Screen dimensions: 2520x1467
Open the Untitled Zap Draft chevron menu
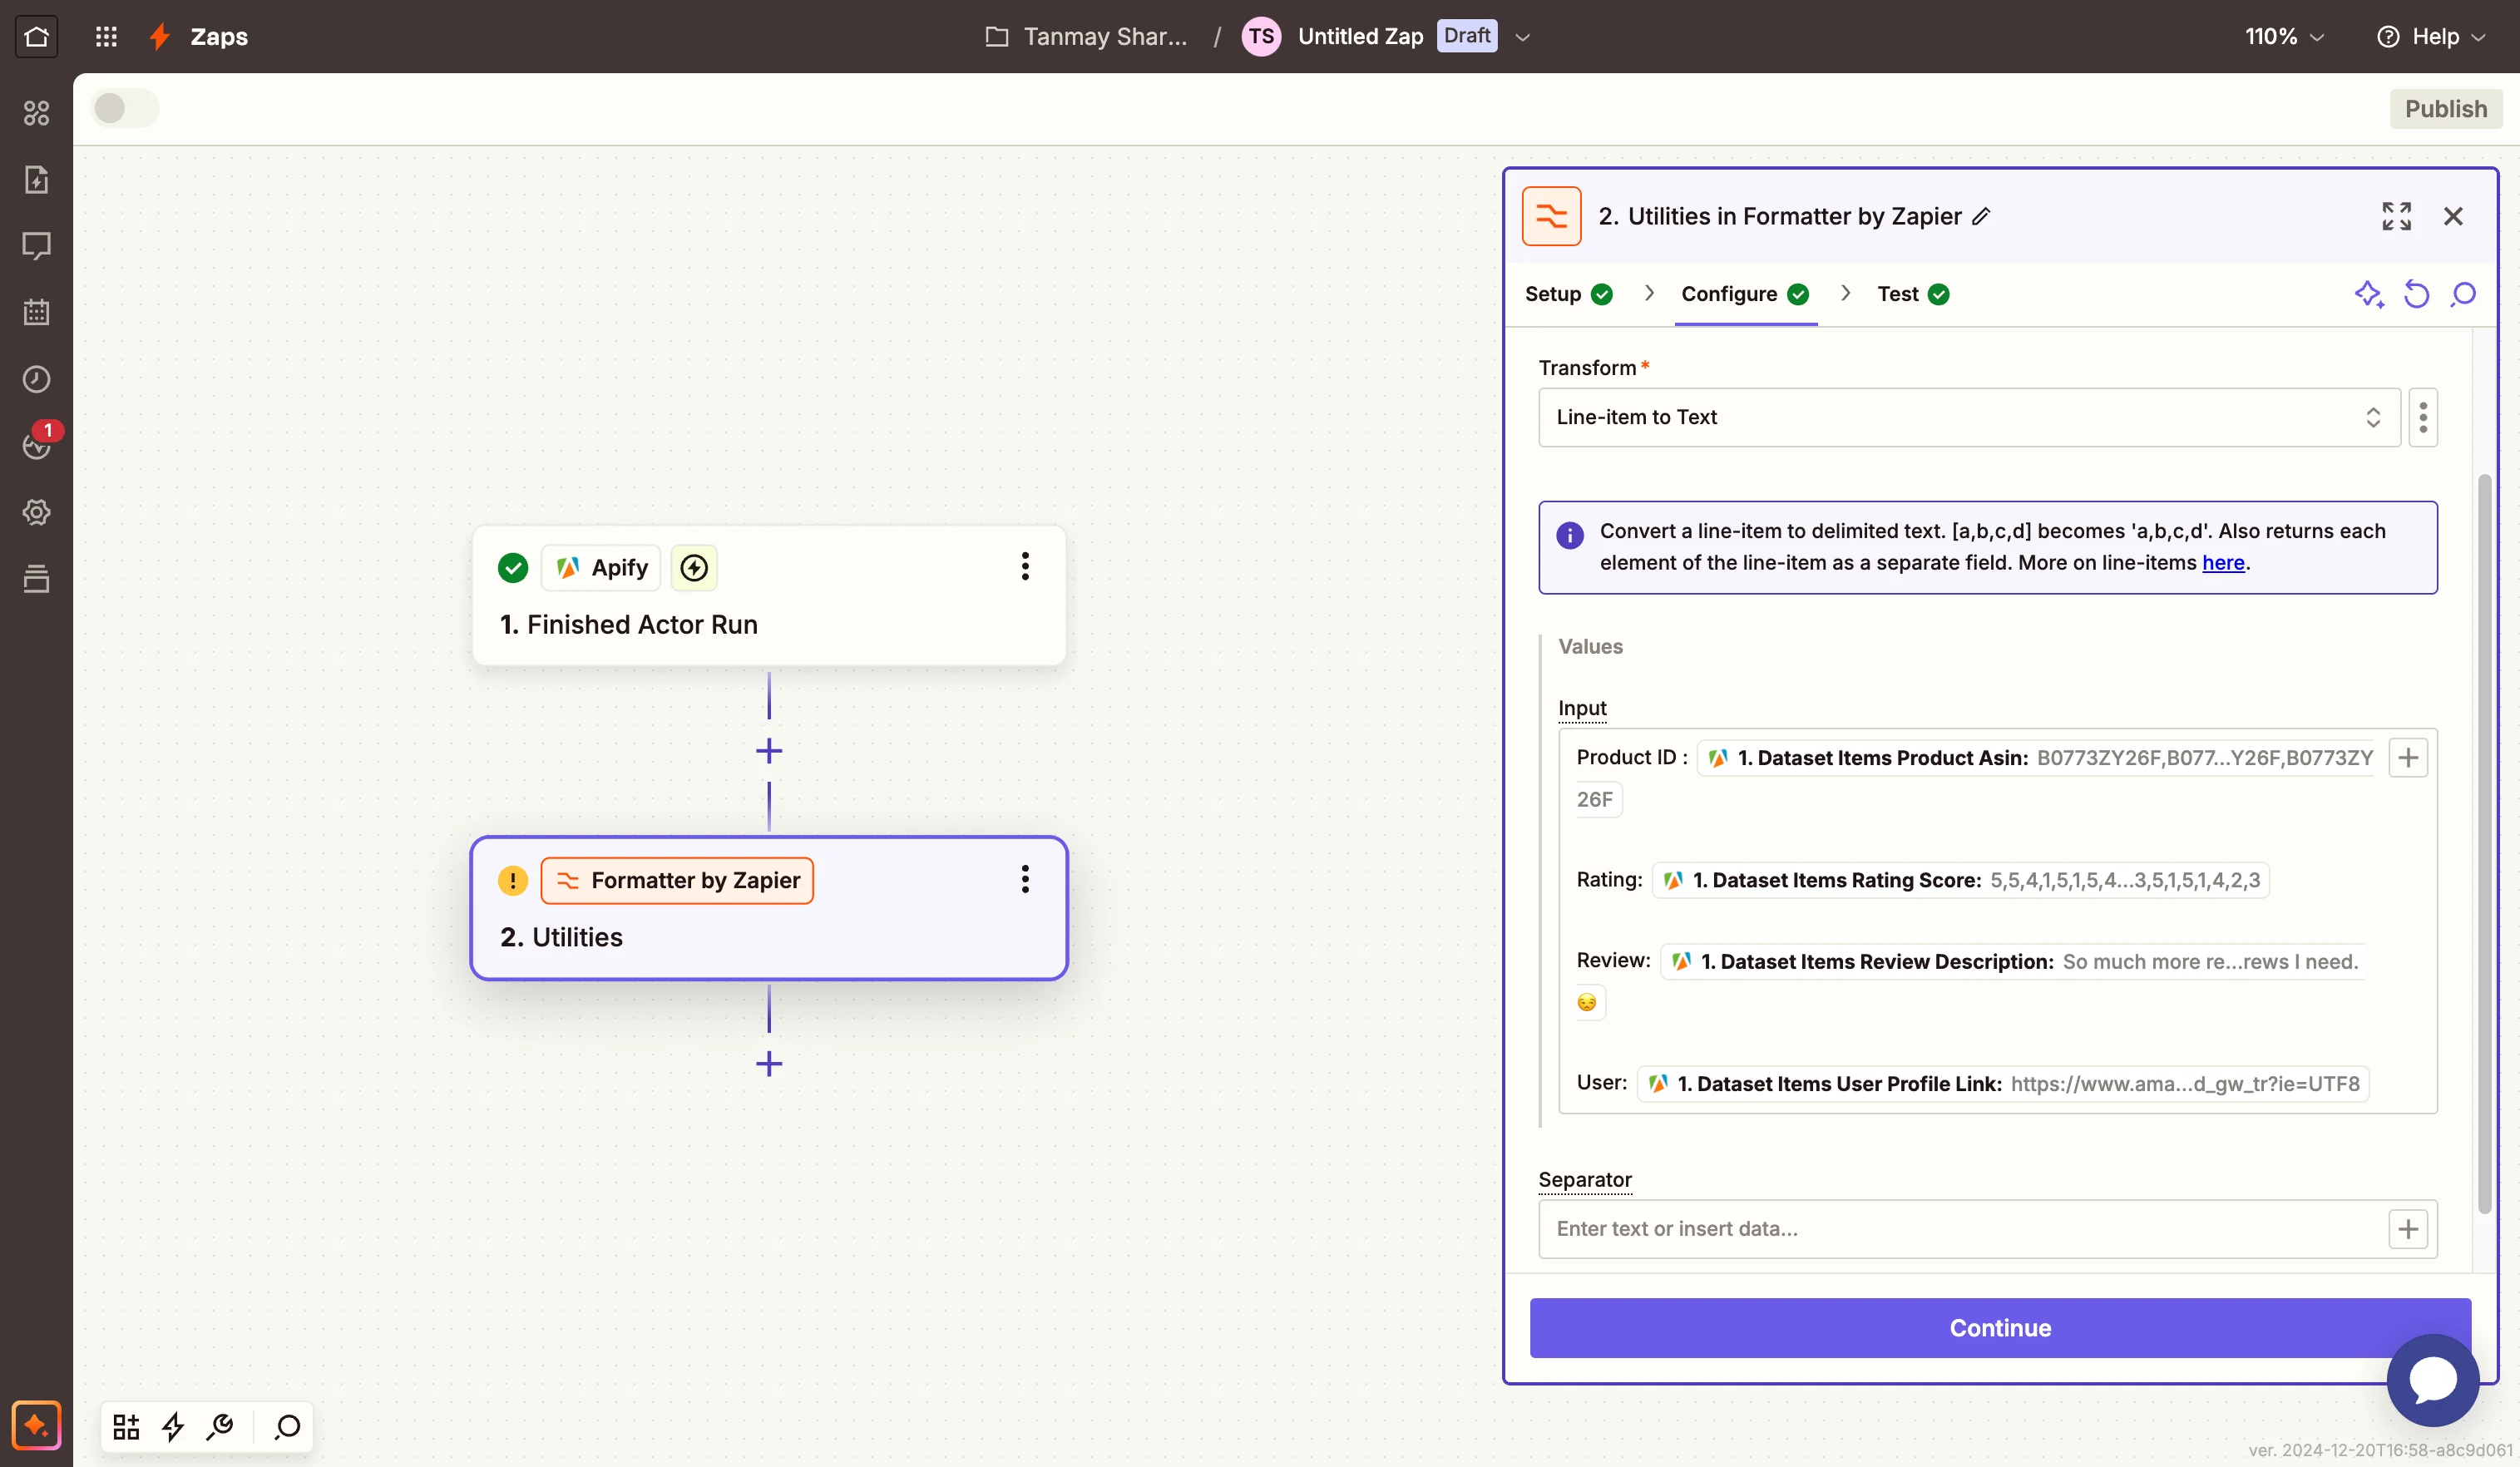[1522, 37]
